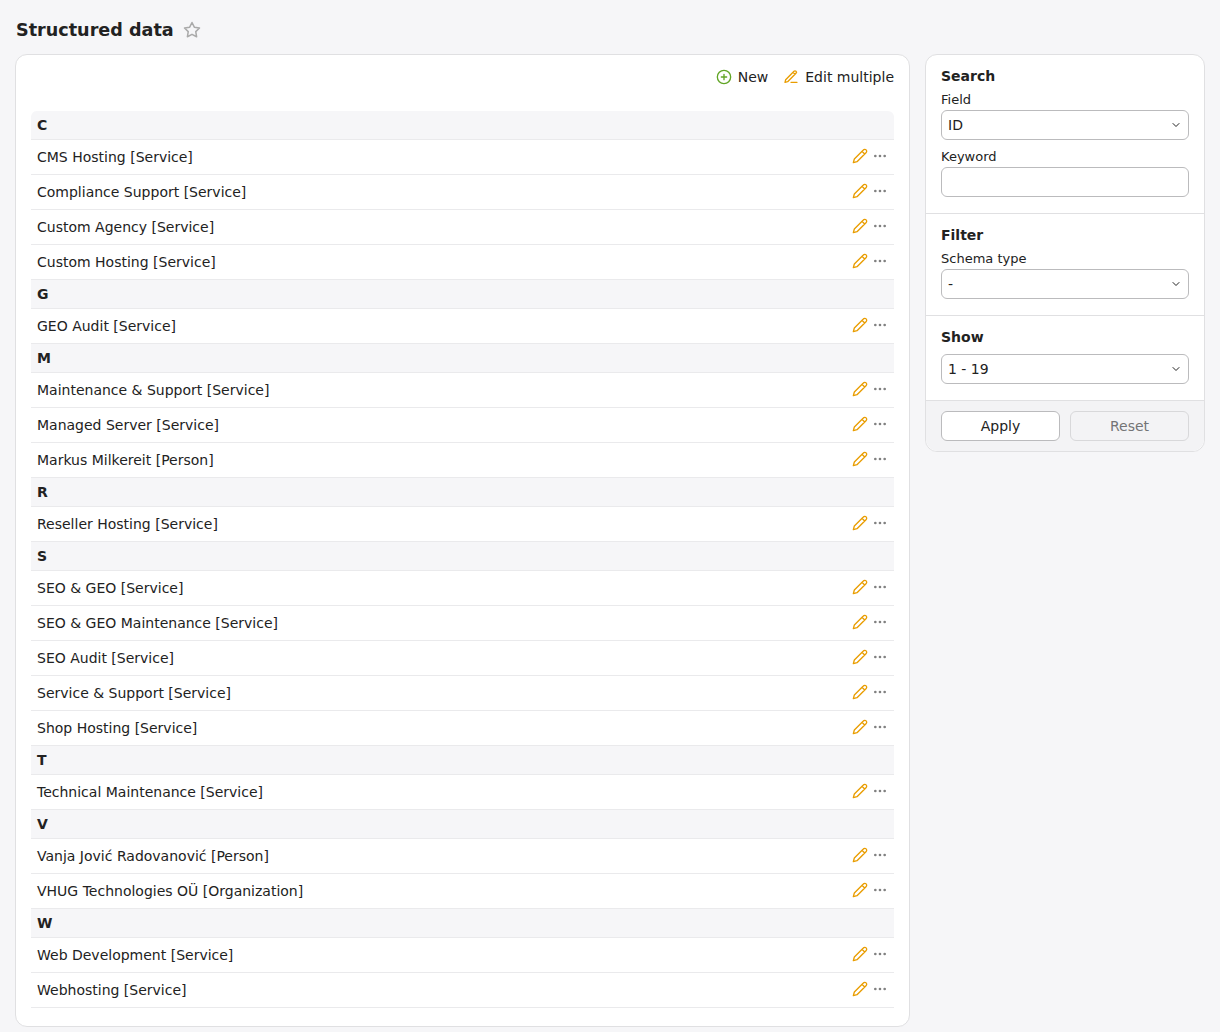The width and height of the screenshot is (1220, 1032).
Task: Edit VHUG Technologies OÜ with pencil icon
Action: (x=860, y=890)
